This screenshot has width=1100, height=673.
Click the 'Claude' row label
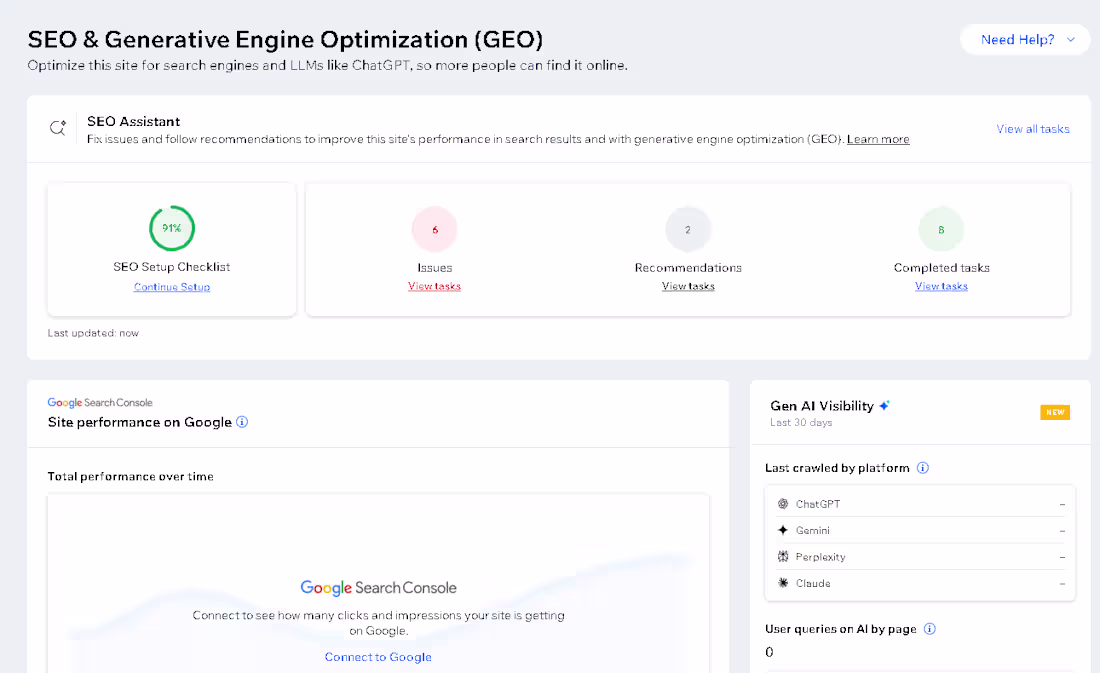coord(813,583)
